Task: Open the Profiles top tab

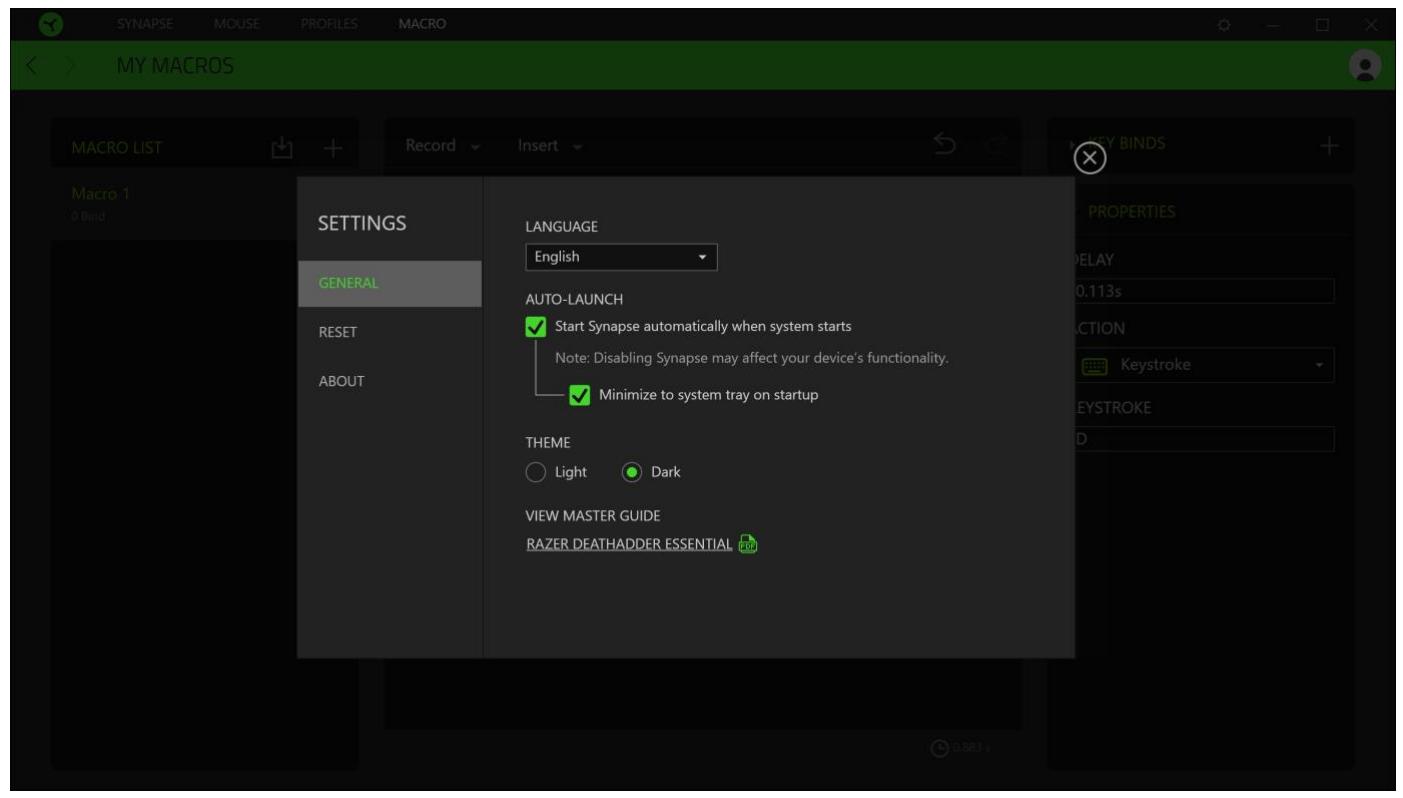Action: (x=329, y=23)
